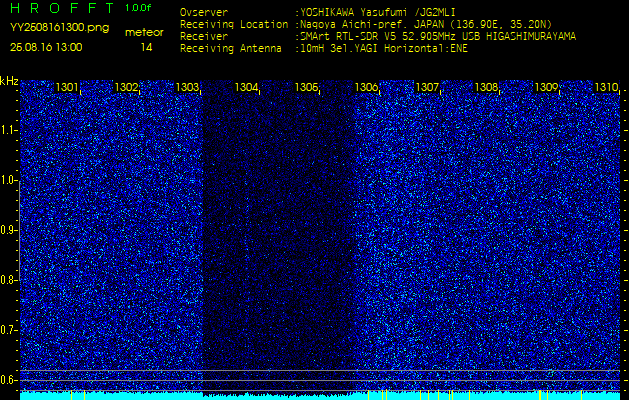Click the 0.9 kHz frequency label
The width and height of the screenshot is (629, 400).
tap(8, 230)
